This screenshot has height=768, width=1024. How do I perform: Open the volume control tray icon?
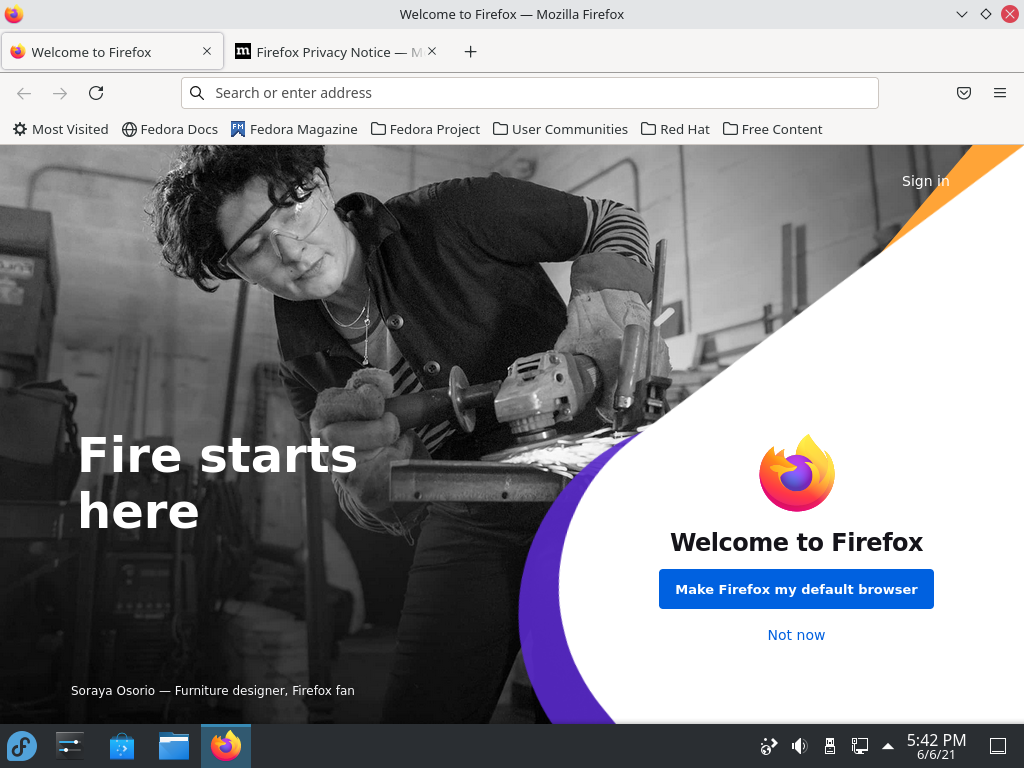[x=799, y=746]
